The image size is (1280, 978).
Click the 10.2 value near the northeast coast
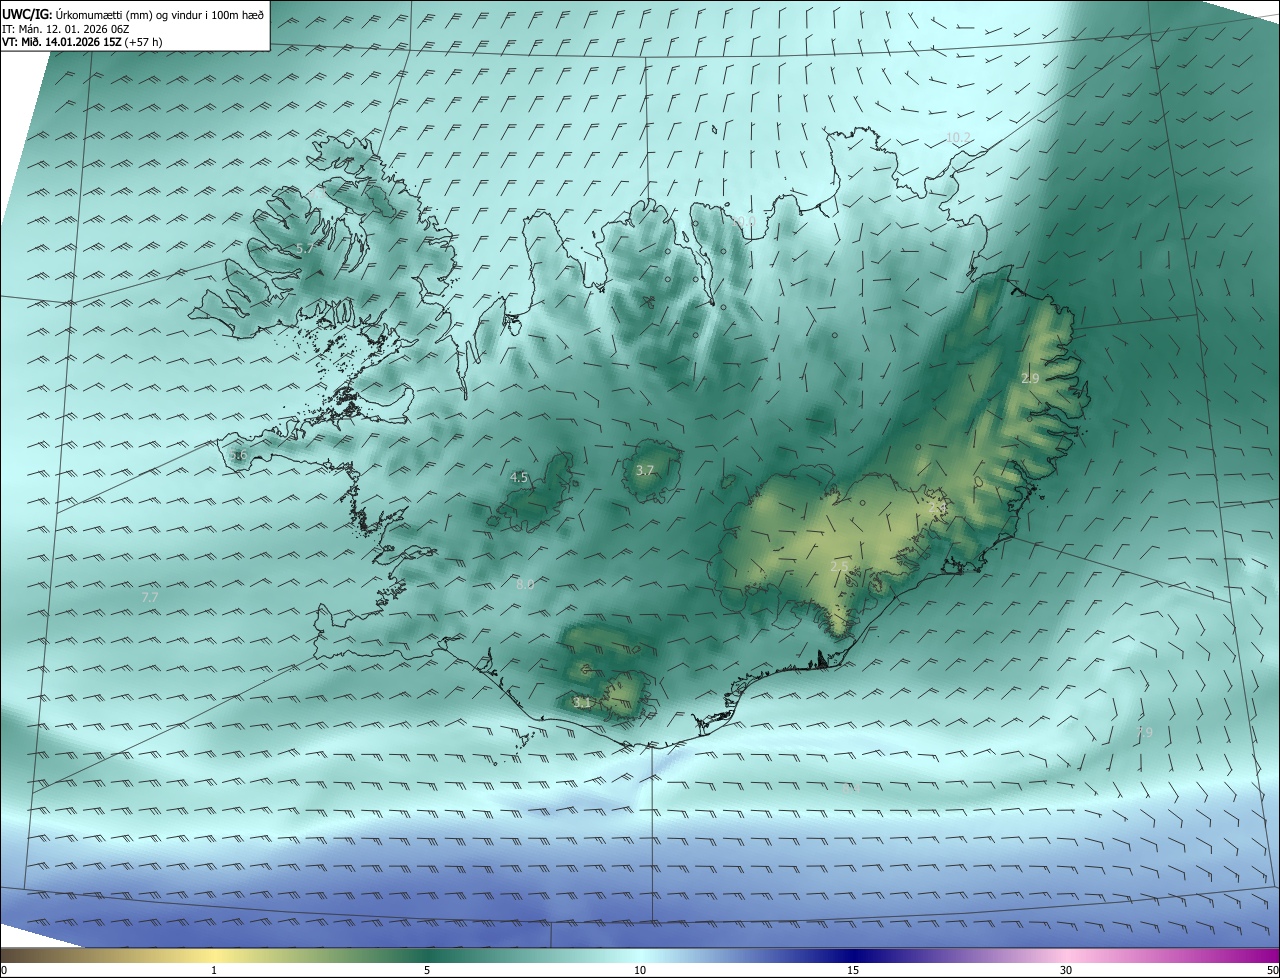[958, 137]
